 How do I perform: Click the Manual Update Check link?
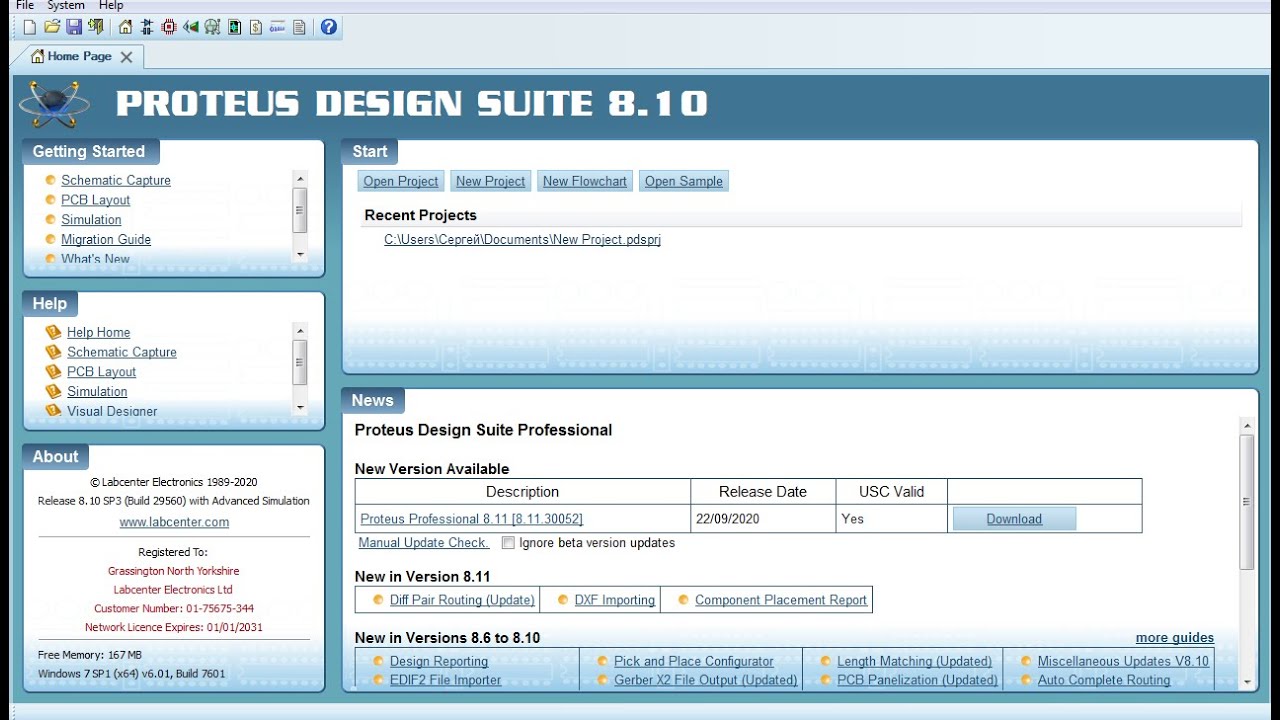click(x=424, y=543)
